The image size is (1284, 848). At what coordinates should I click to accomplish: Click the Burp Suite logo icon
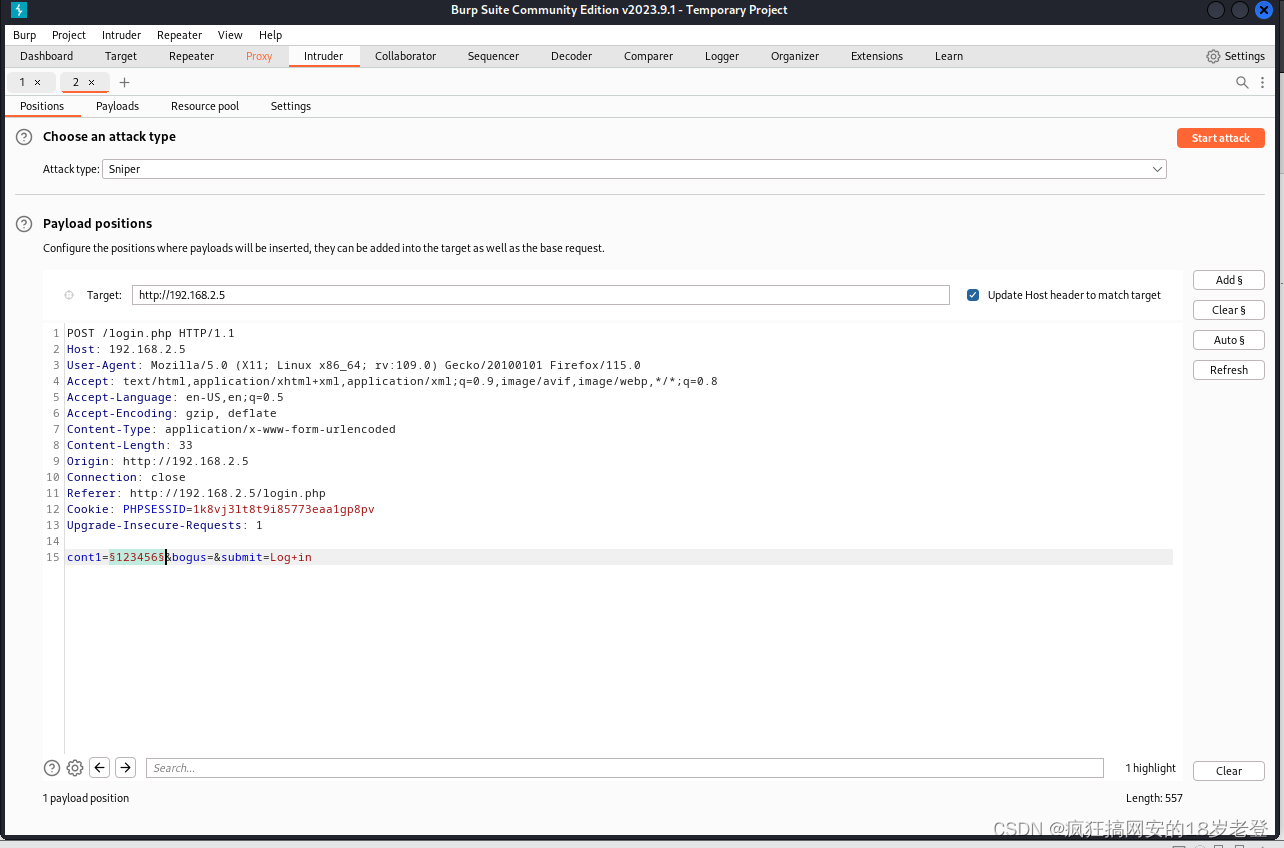18,10
